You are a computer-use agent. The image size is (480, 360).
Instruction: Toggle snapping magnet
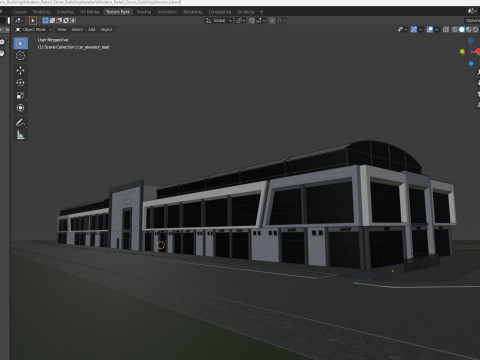(252, 21)
